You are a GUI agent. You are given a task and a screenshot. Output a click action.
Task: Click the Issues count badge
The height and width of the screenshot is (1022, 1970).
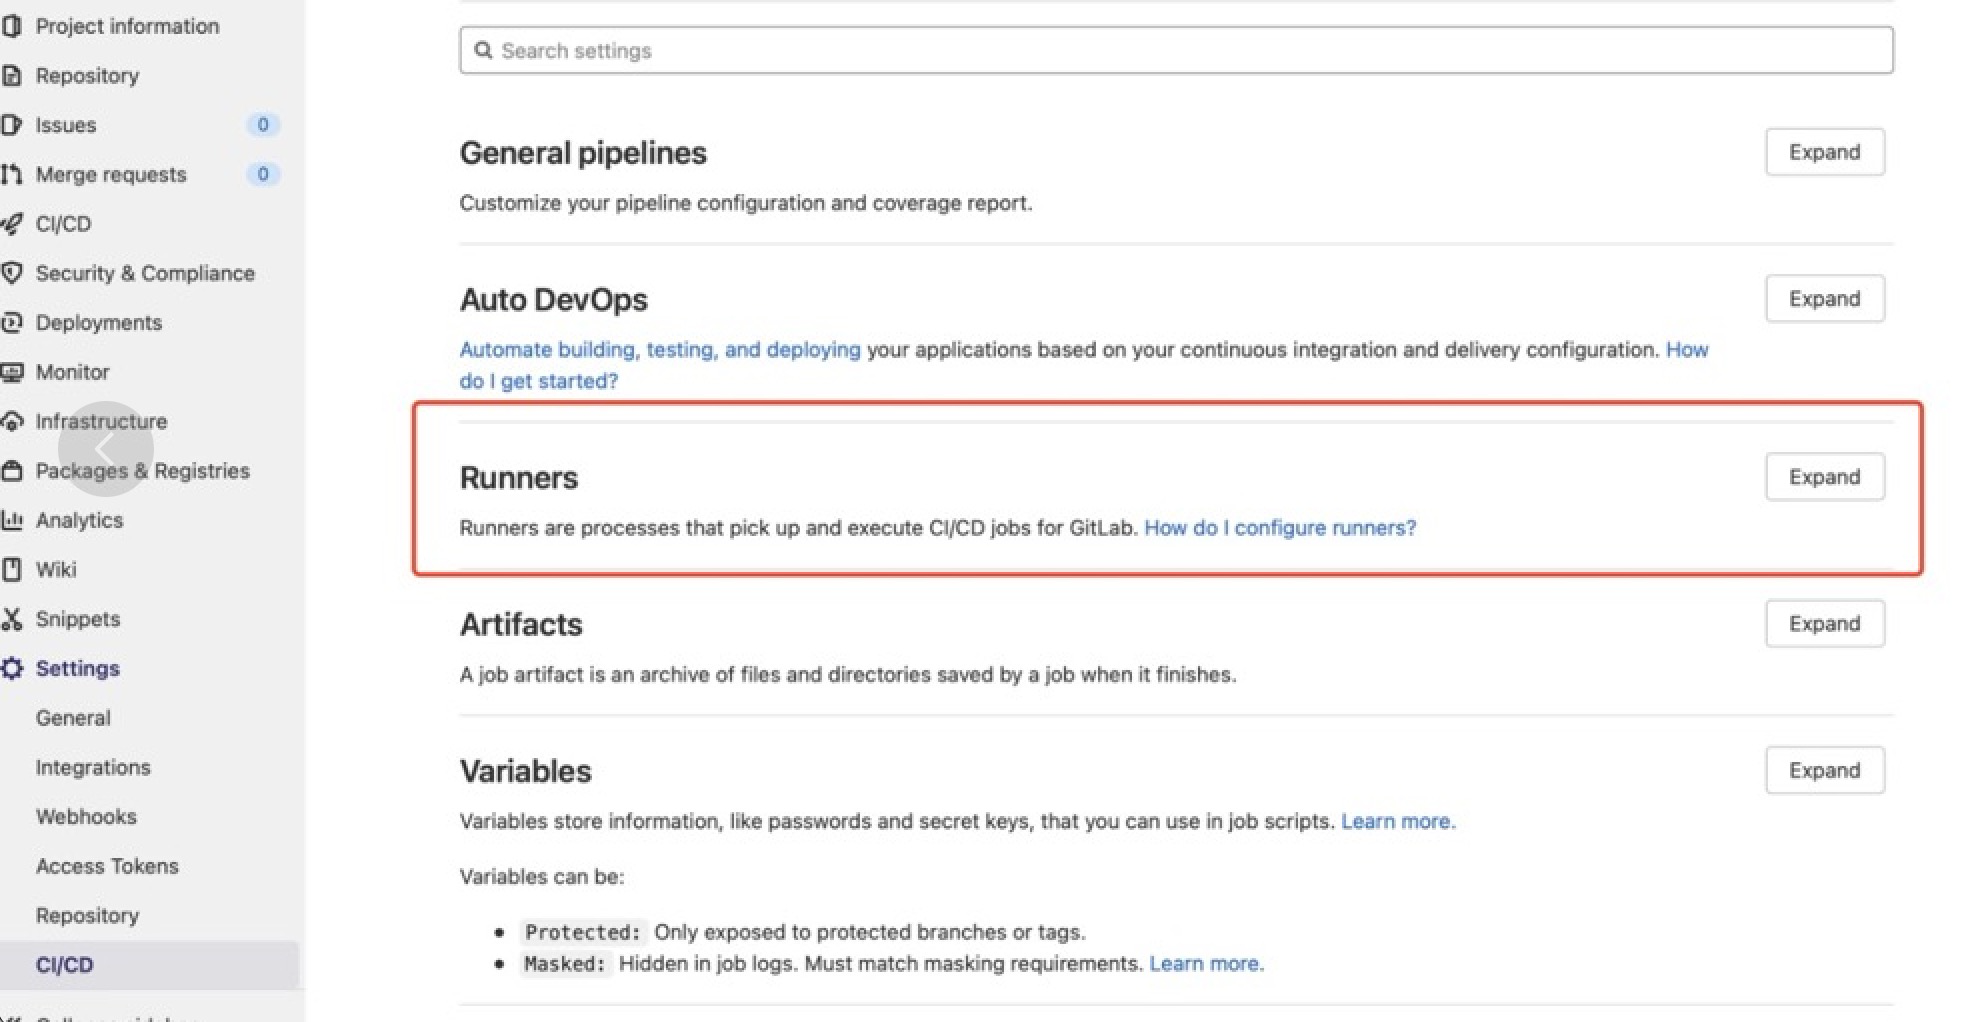click(x=263, y=125)
